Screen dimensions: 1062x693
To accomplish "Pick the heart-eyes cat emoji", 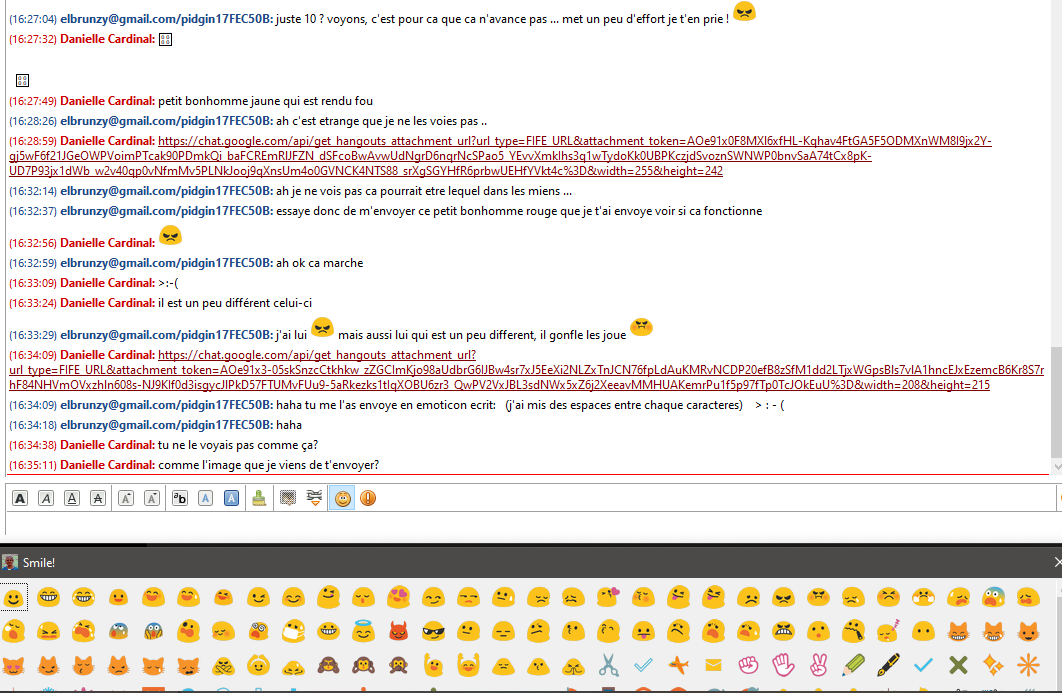I will click(x=14, y=666).
